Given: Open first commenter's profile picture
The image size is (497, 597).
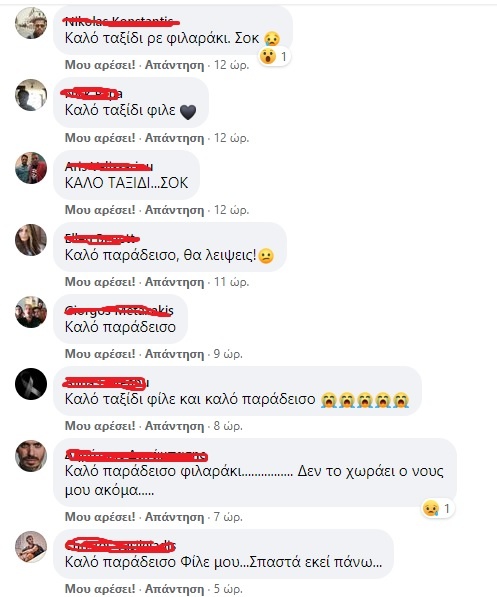Looking at the screenshot, I should [x=31, y=23].
